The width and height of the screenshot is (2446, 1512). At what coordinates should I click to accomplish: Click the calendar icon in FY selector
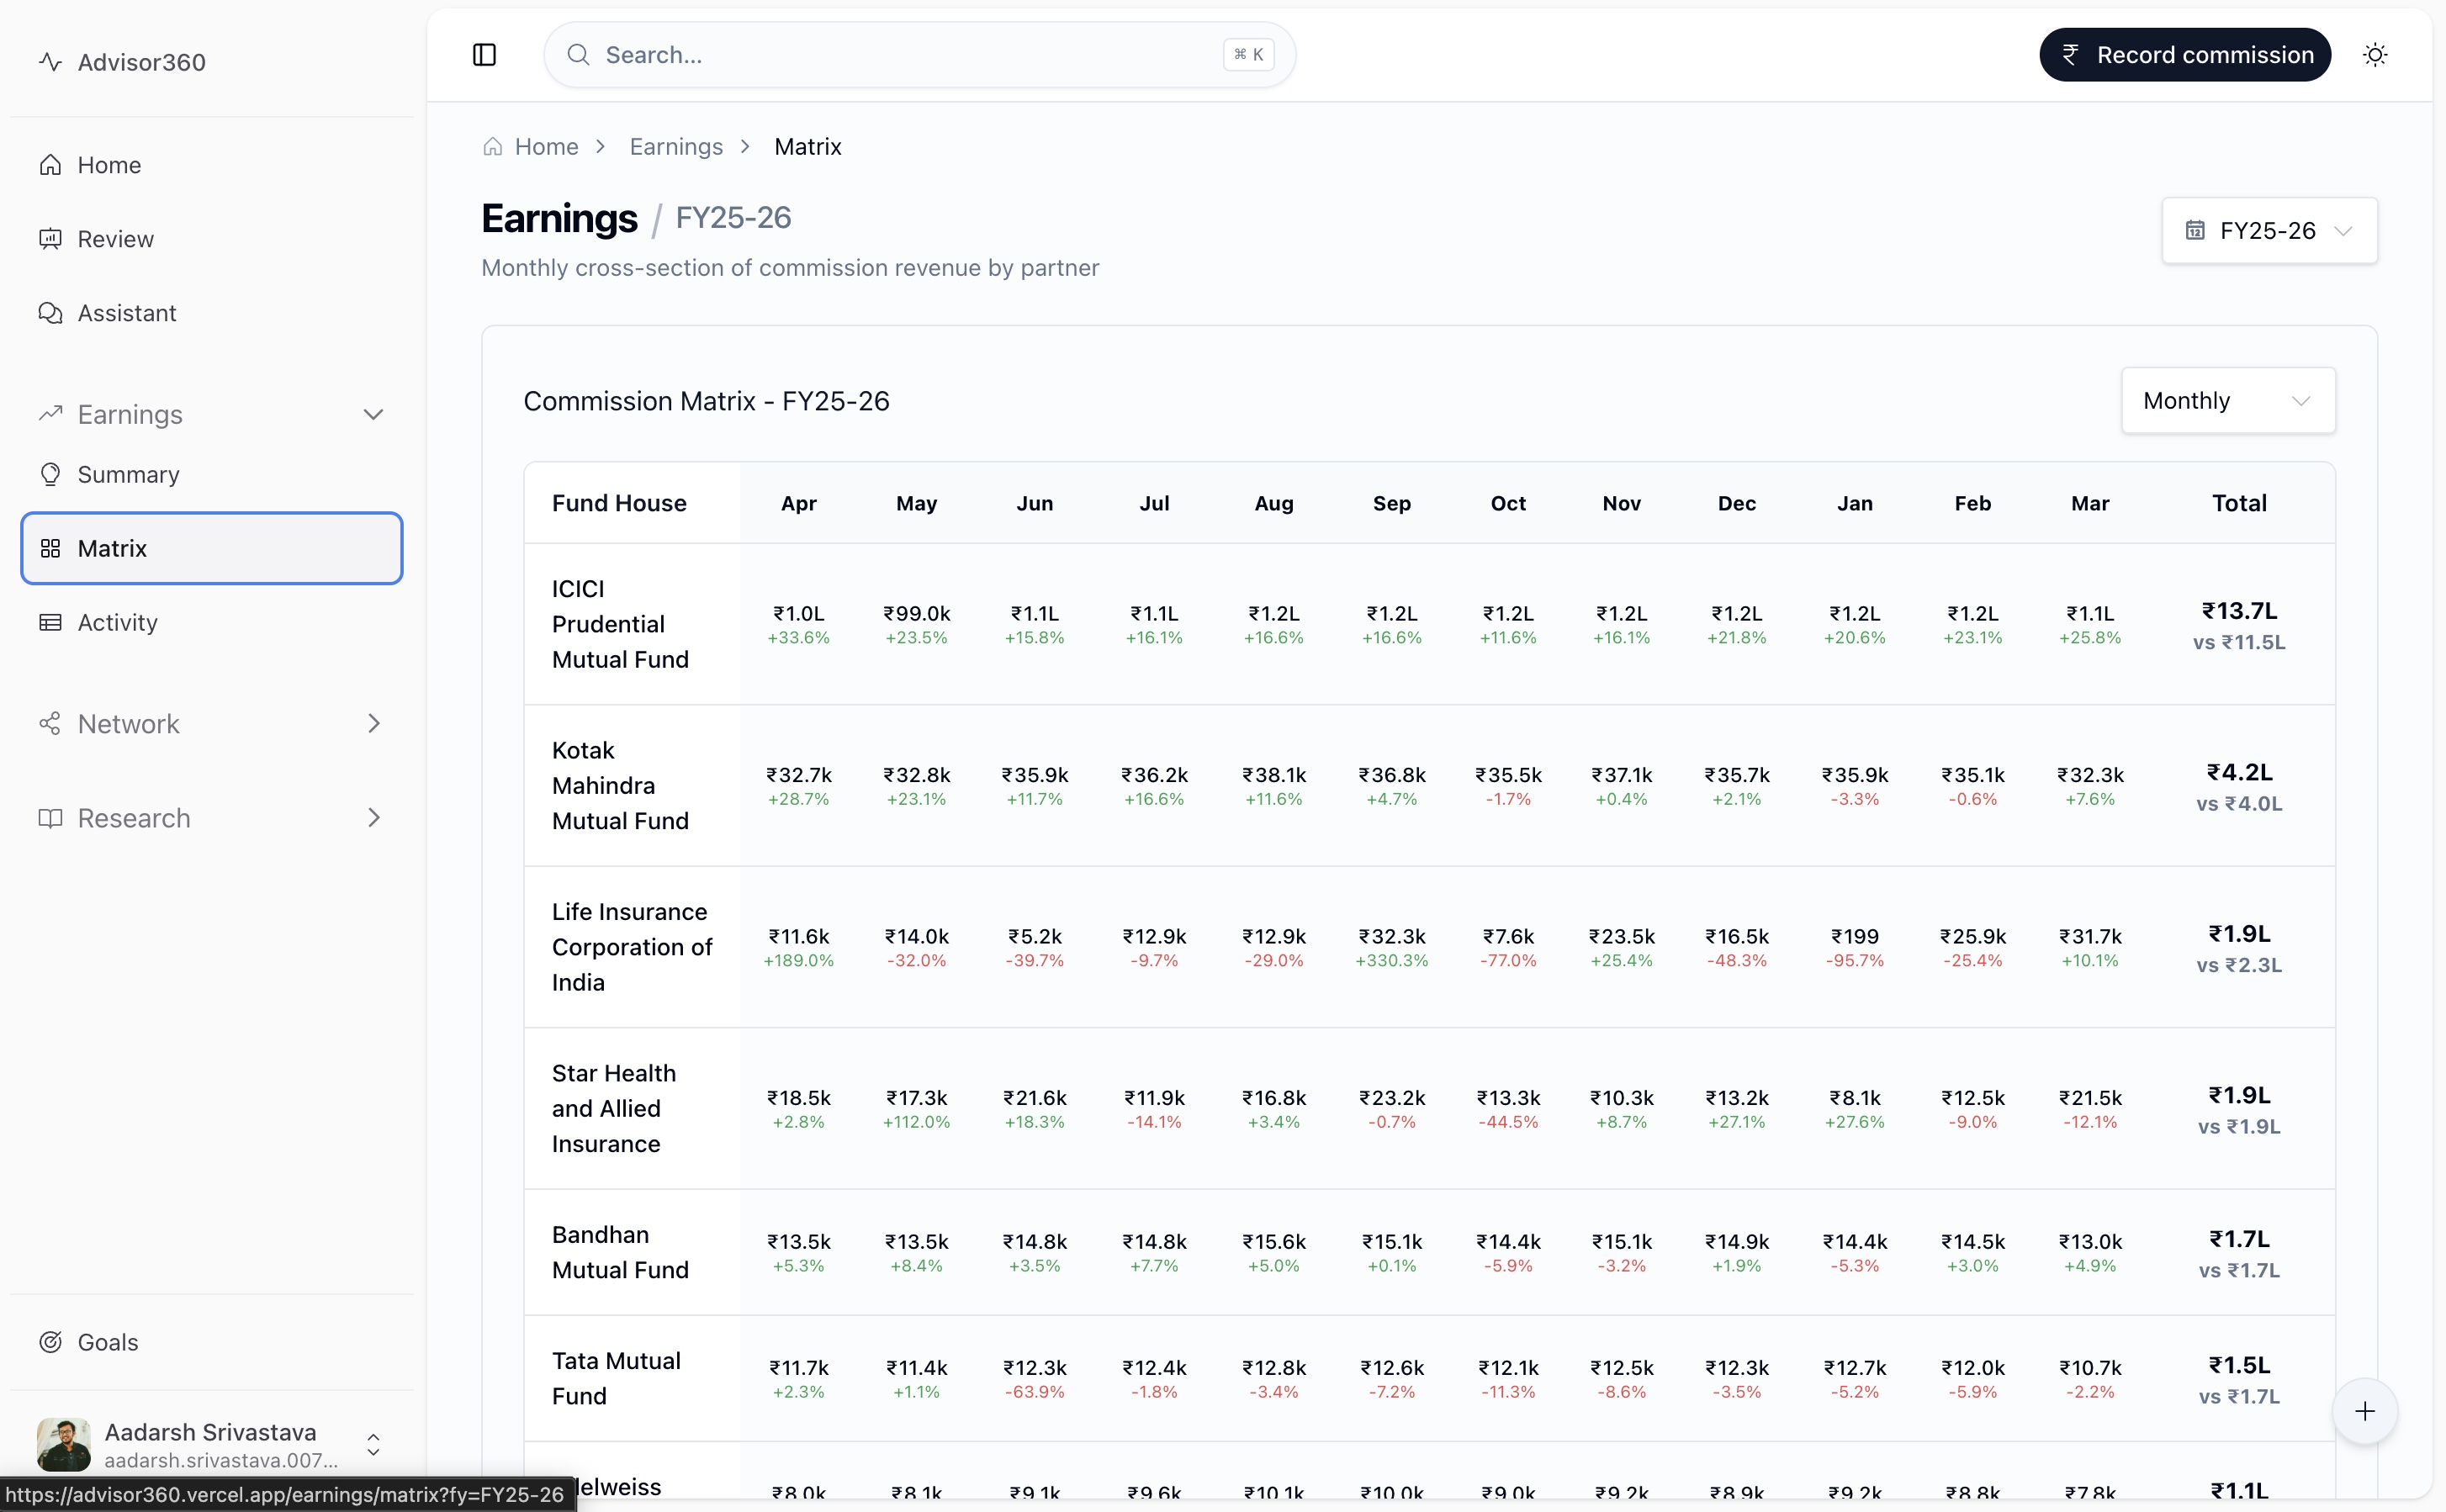coord(2194,230)
